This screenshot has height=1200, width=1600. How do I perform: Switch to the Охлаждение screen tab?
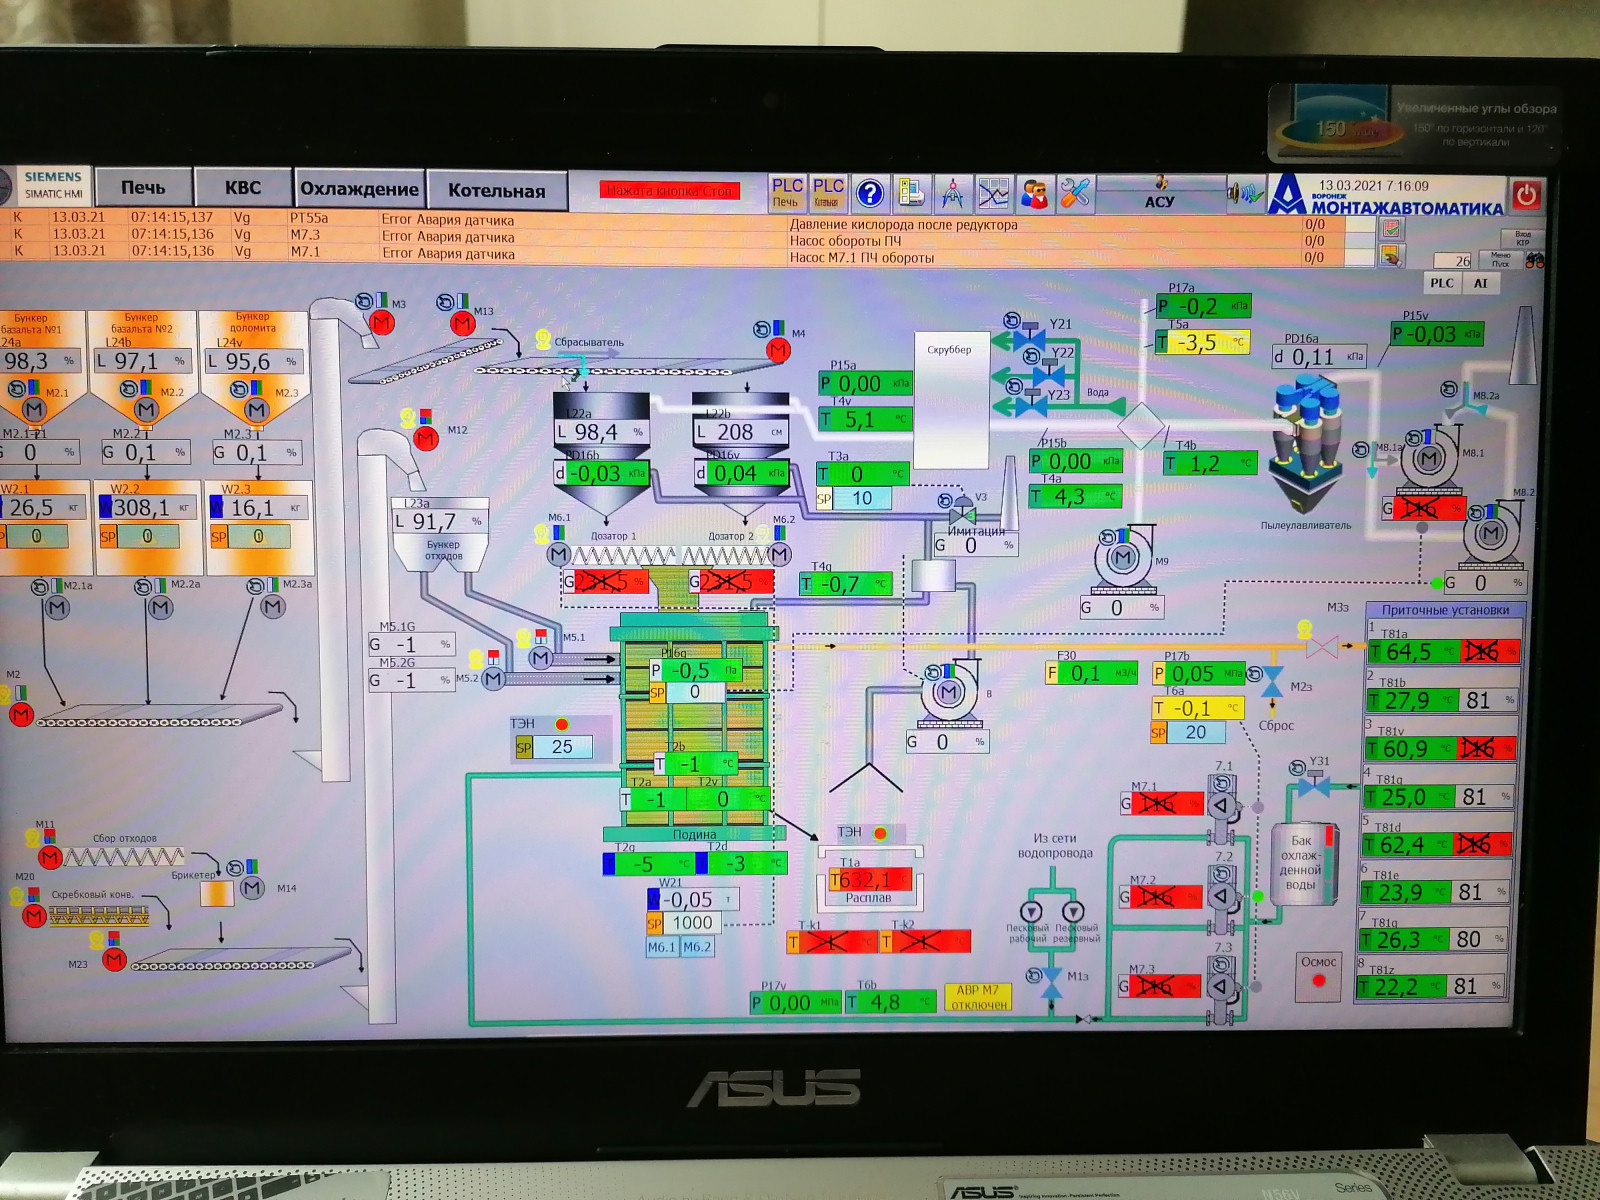tap(359, 189)
